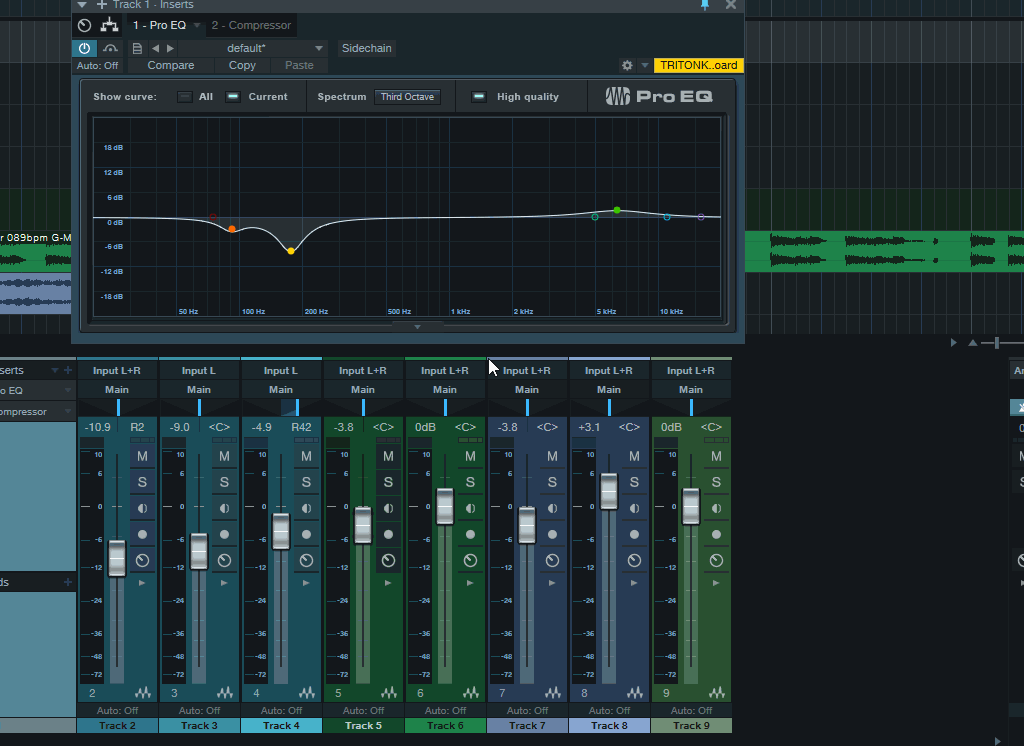
Task: Toggle monitor icon on Track 3 channel
Action: [x=224, y=508]
